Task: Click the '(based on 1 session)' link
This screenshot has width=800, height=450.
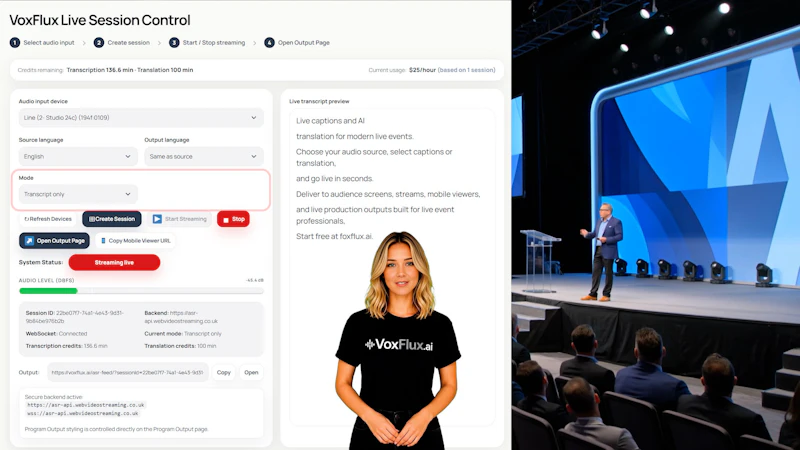Action: coord(466,70)
